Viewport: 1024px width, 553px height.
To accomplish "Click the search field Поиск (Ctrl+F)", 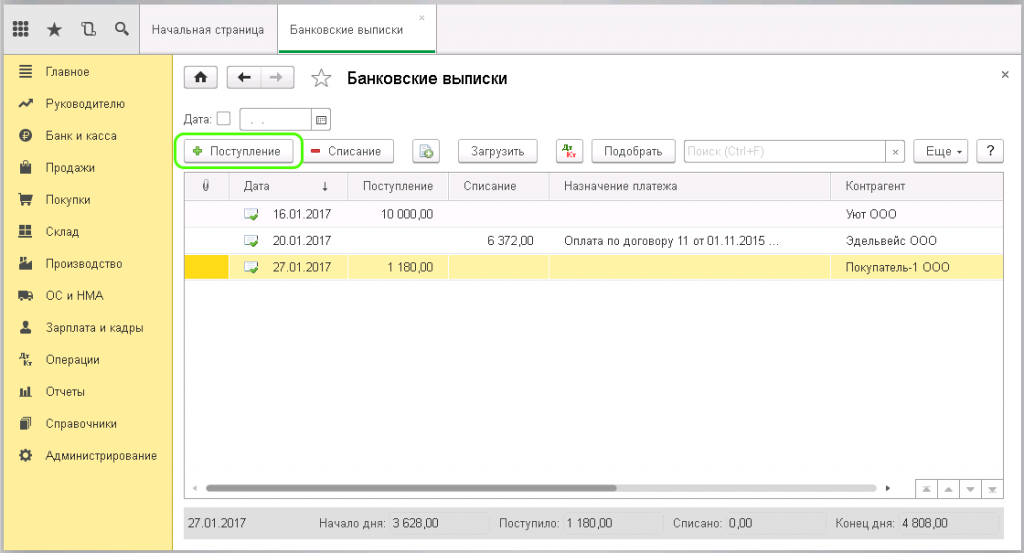I will 784,151.
